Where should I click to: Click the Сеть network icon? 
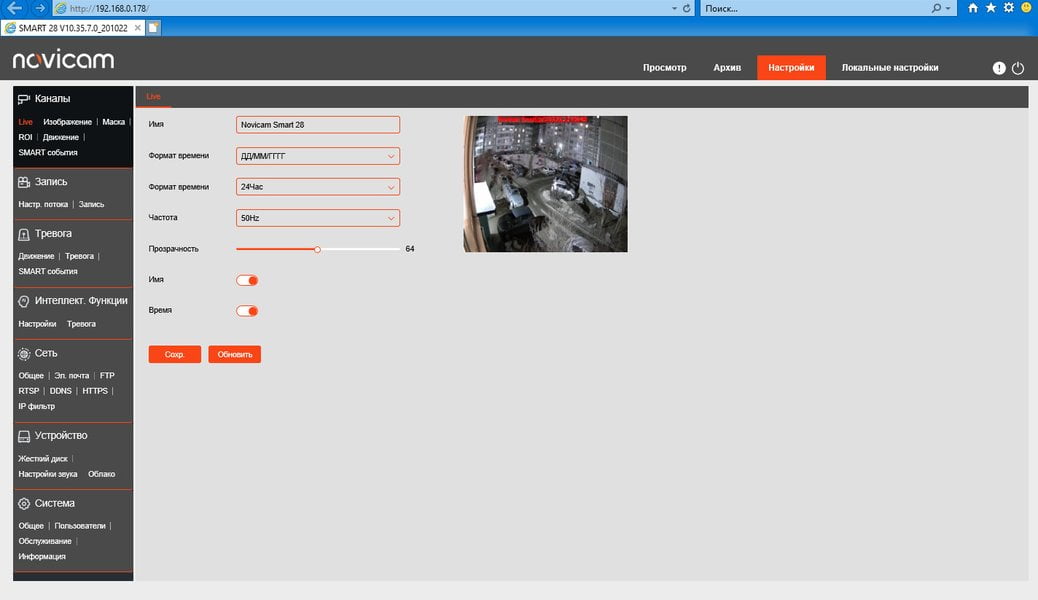(x=24, y=354)
